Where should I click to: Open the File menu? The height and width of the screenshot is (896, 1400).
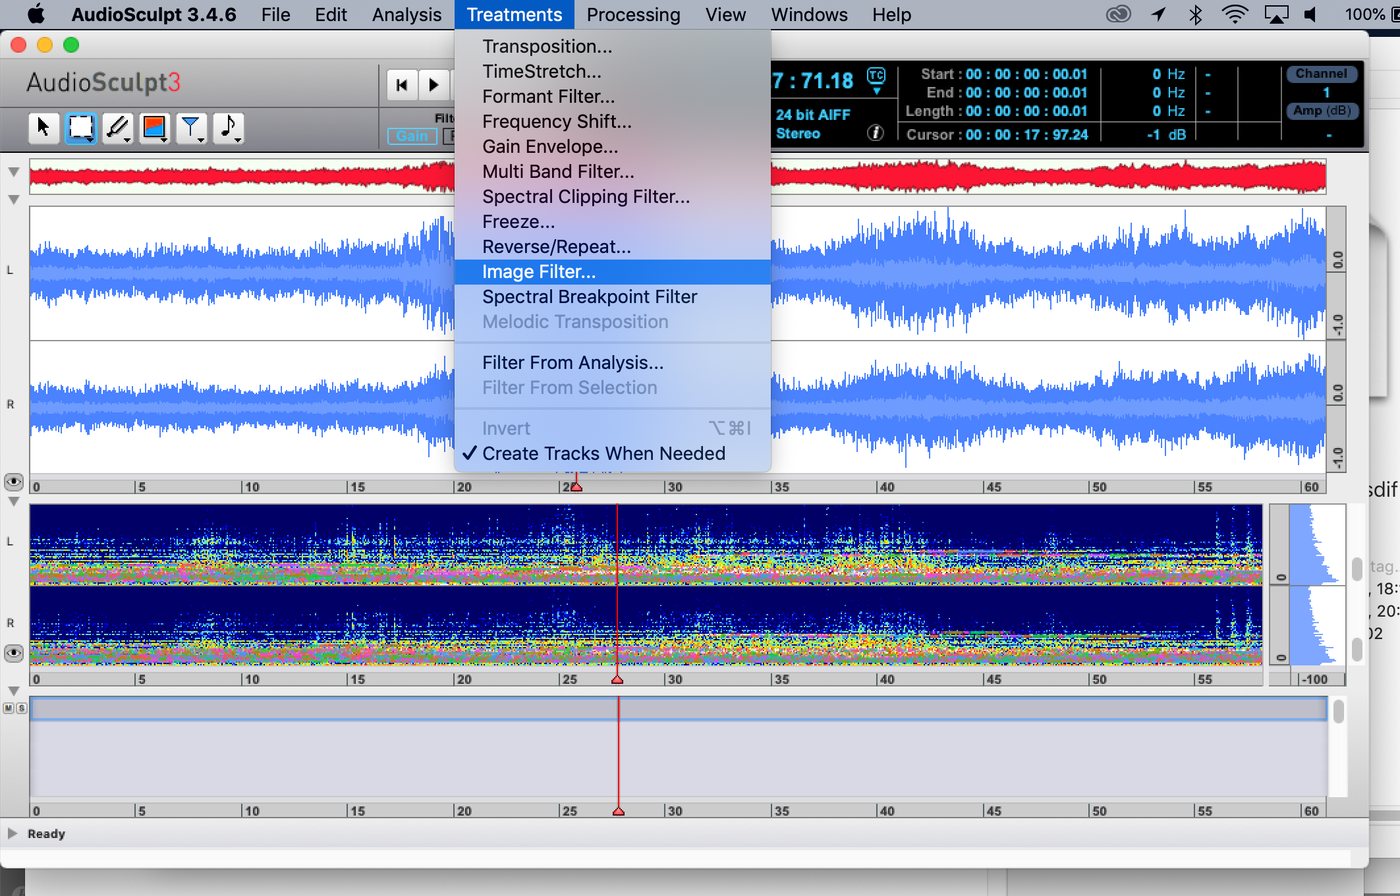[x=275, y=14]
